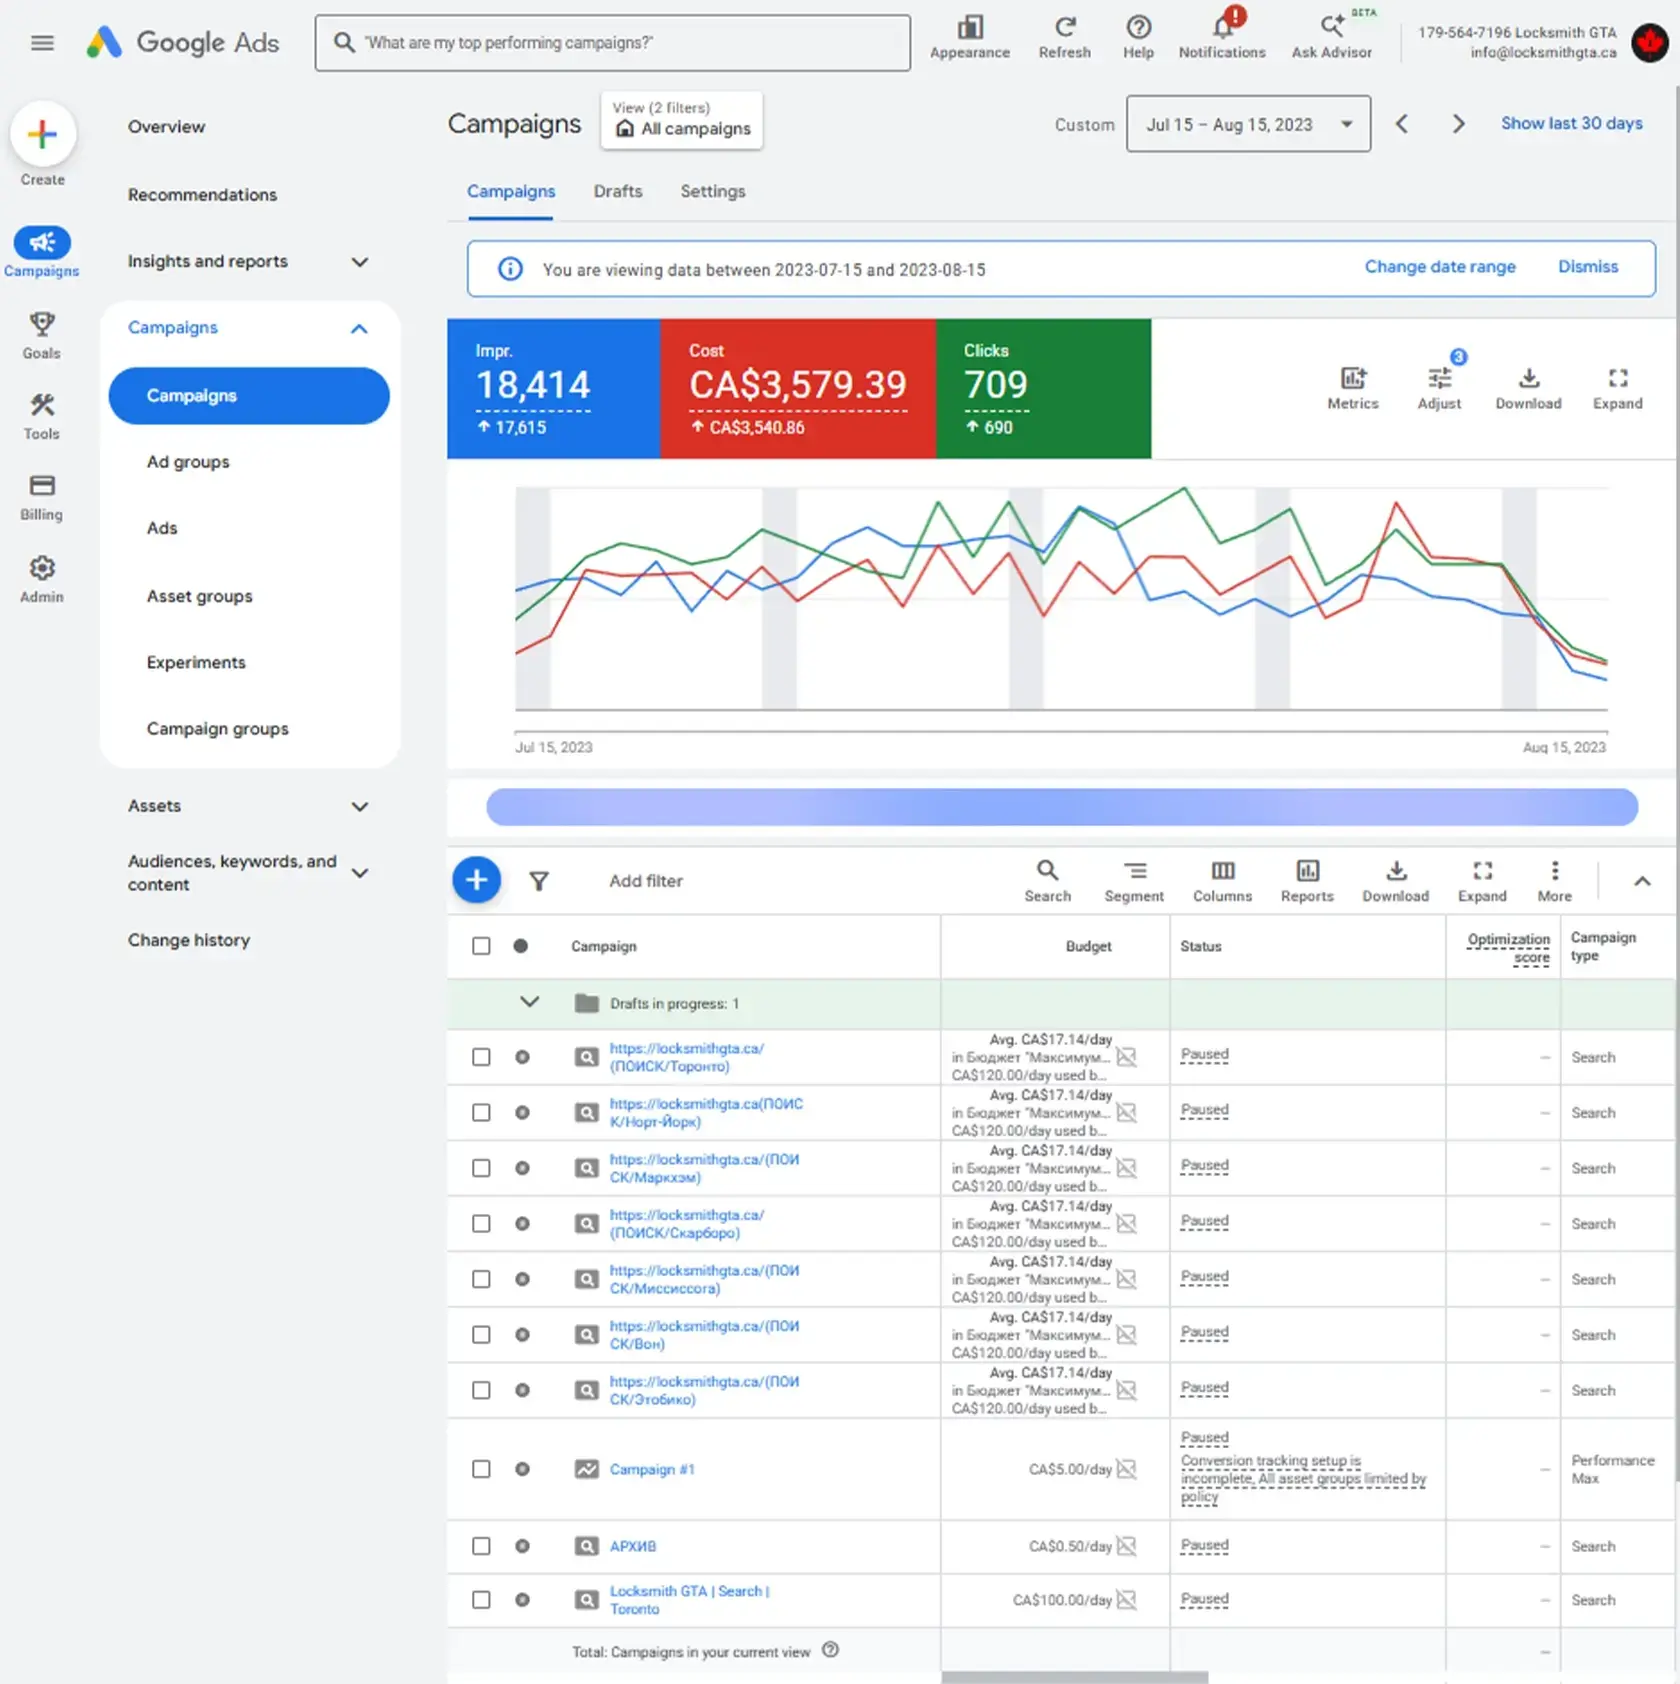
Task: Click the horizontal table scrollbar
Action: (x=1074, y=1677)
